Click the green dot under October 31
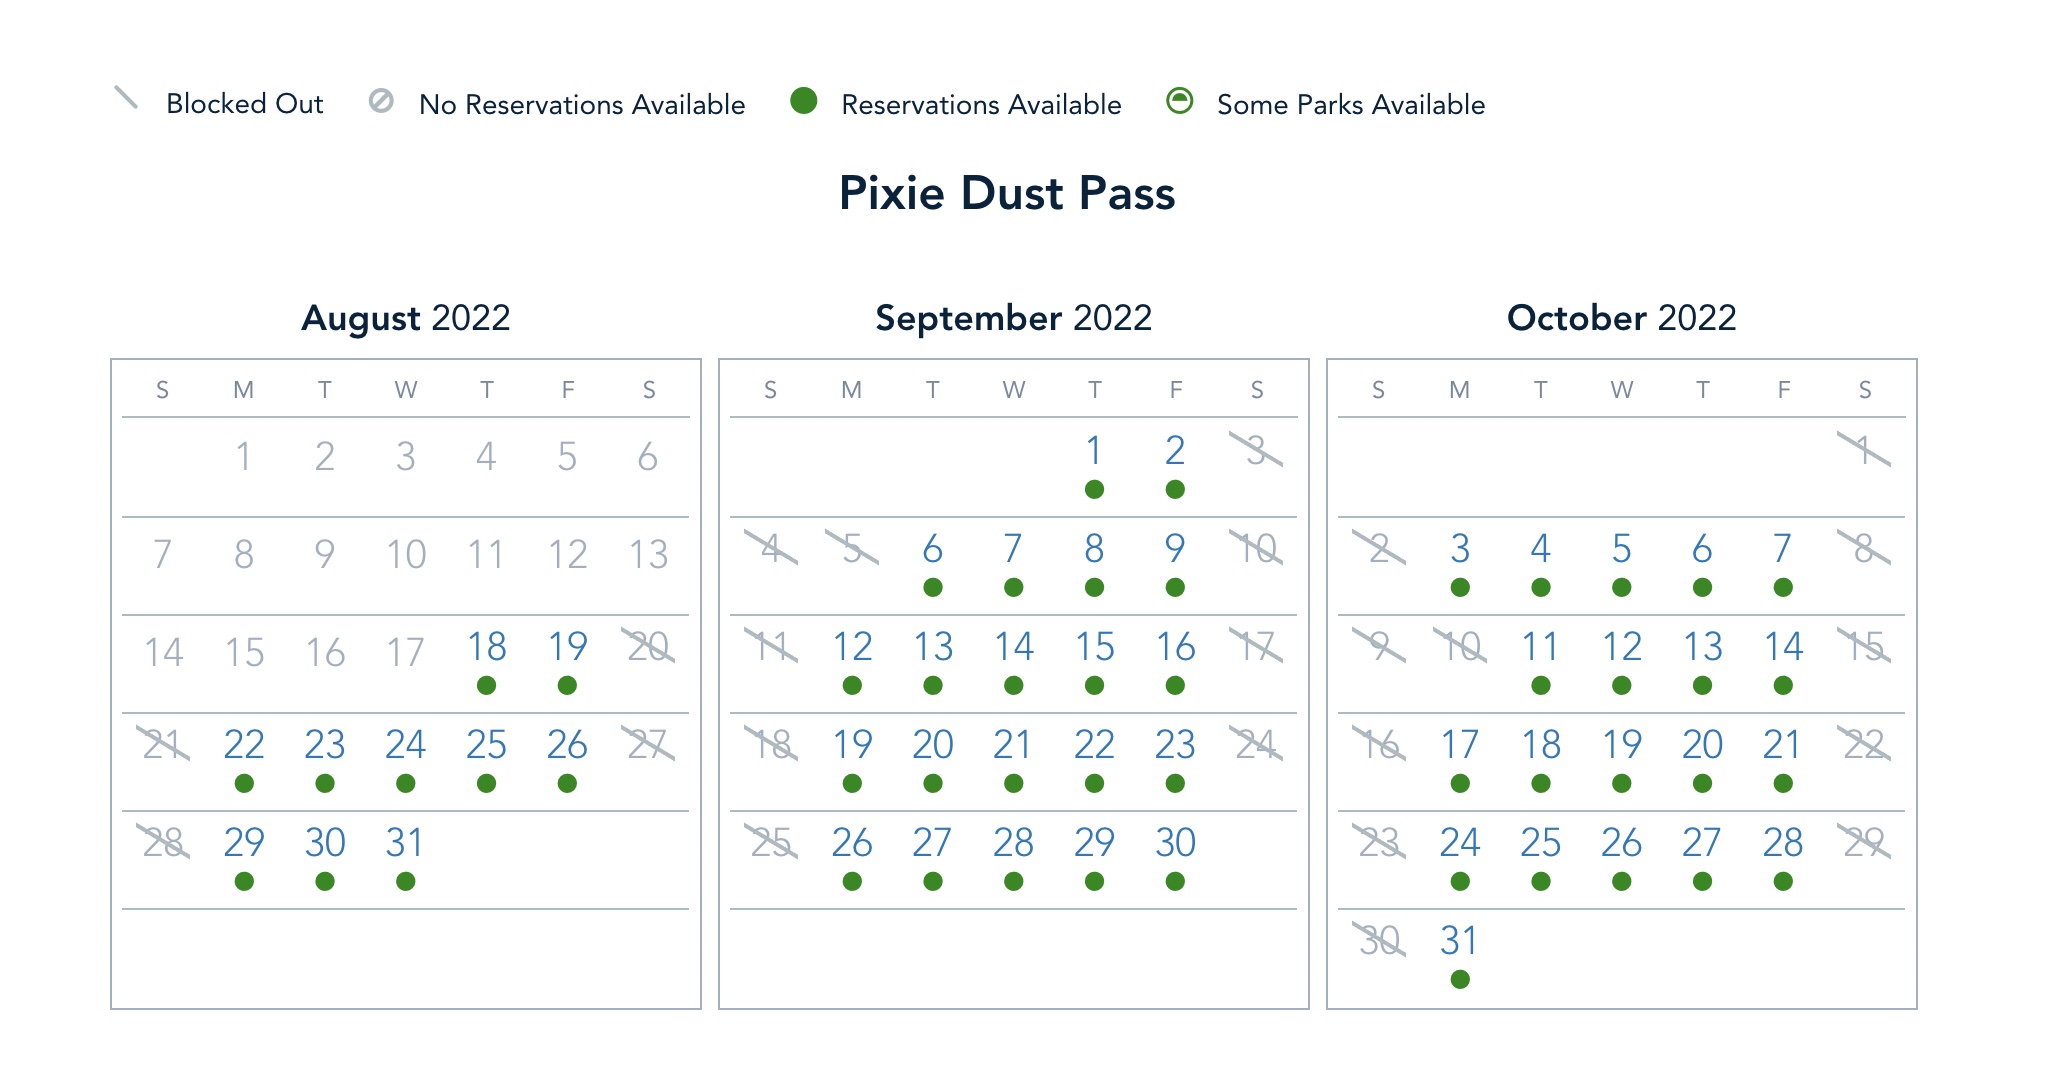 1460,979
